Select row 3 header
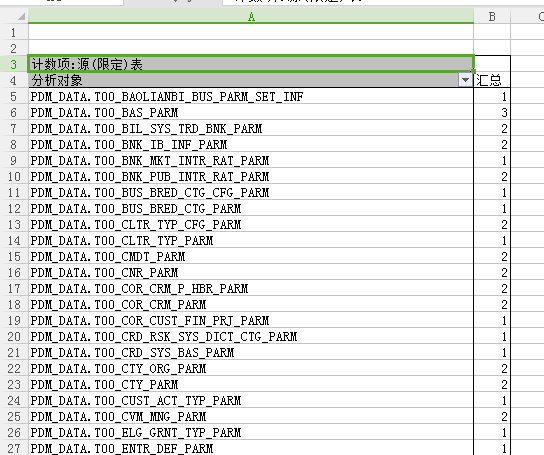 tap(14, 64)
